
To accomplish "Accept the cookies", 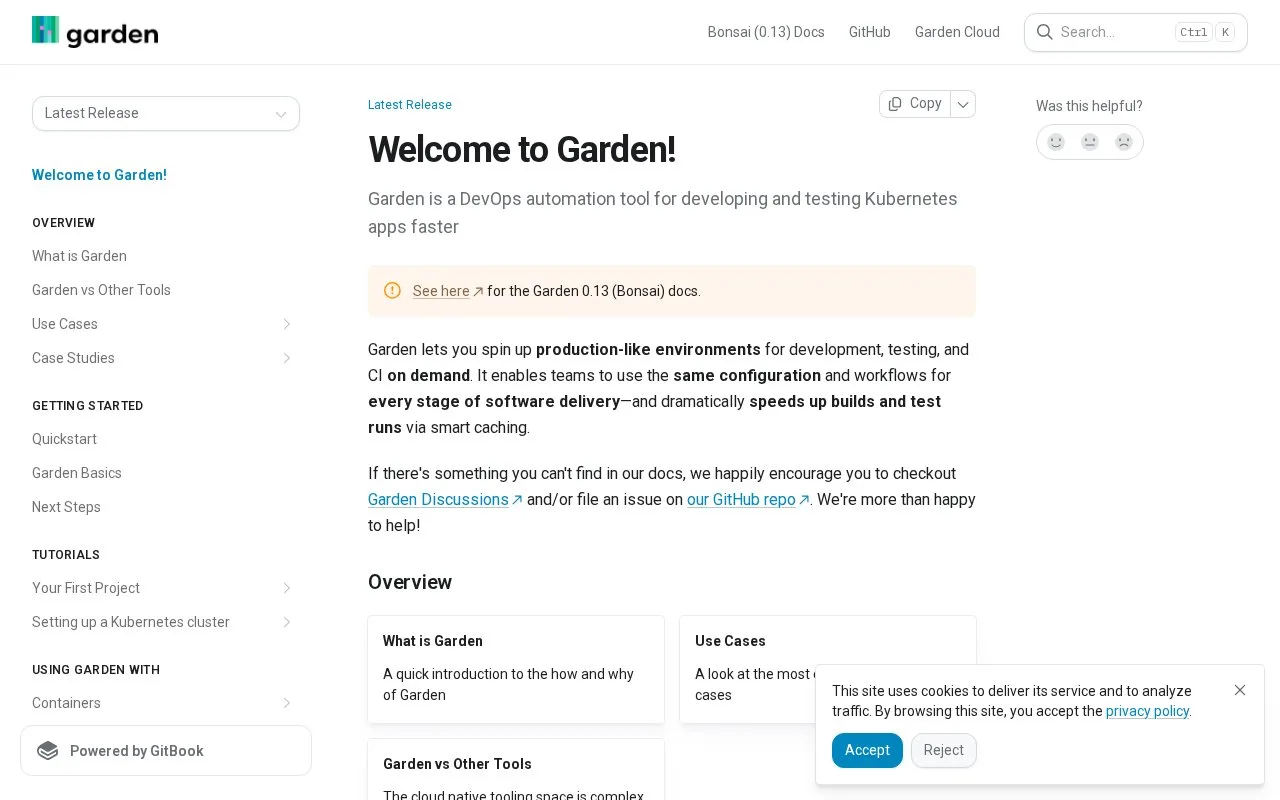I will (867, 750).
